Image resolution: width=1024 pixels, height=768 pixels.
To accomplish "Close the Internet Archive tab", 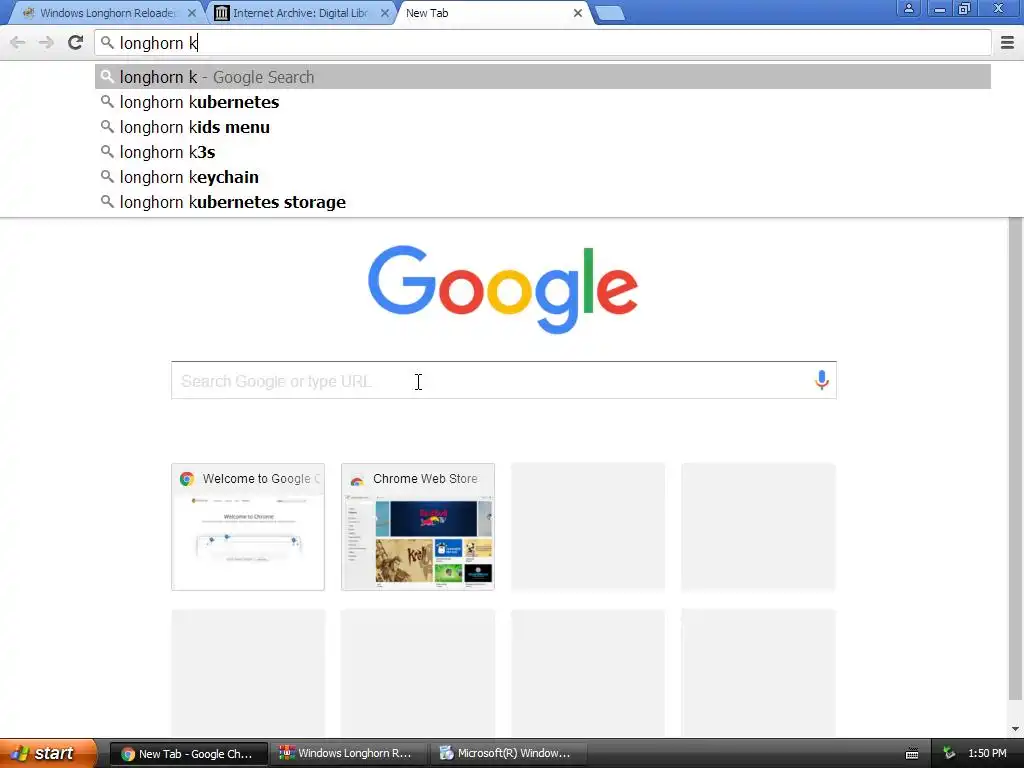I will 385,13.
